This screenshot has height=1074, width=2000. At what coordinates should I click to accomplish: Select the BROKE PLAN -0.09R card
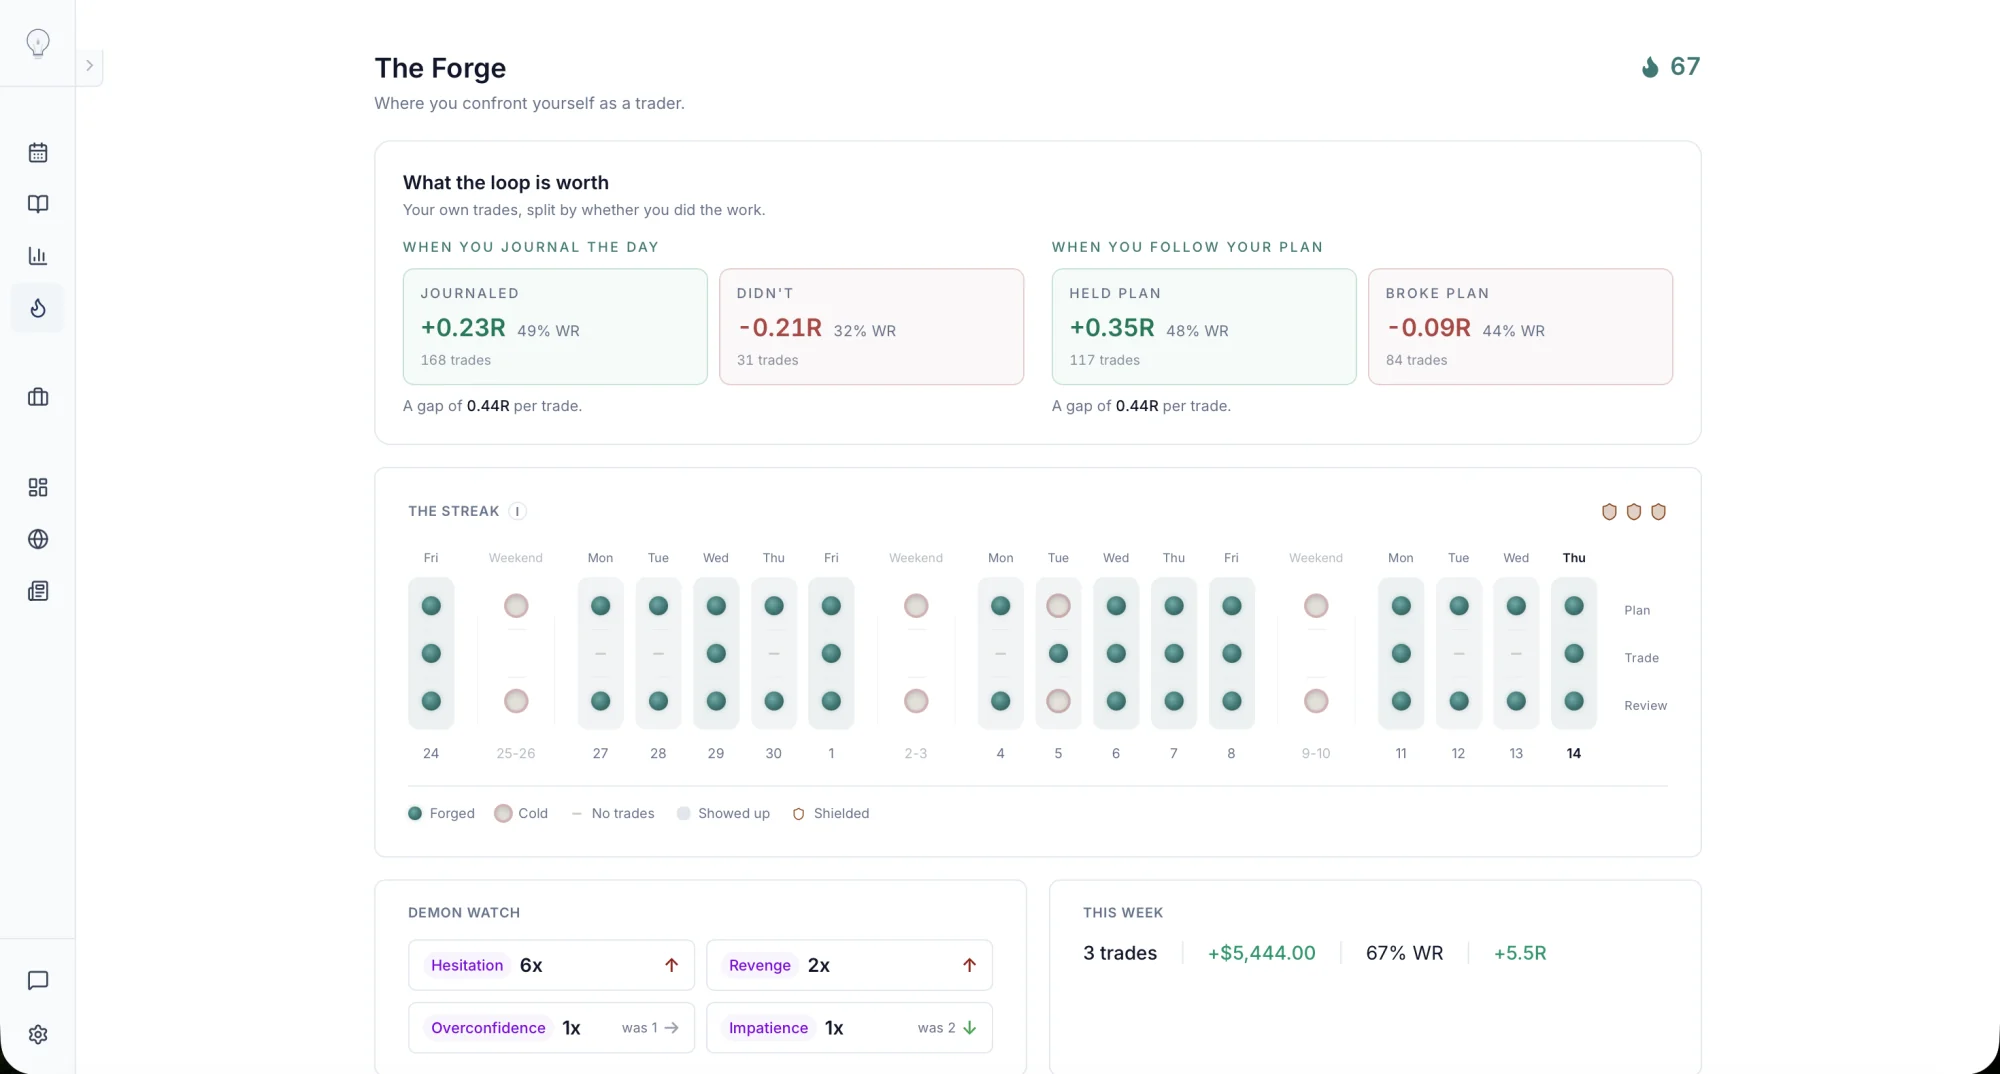coord(1520,326)
